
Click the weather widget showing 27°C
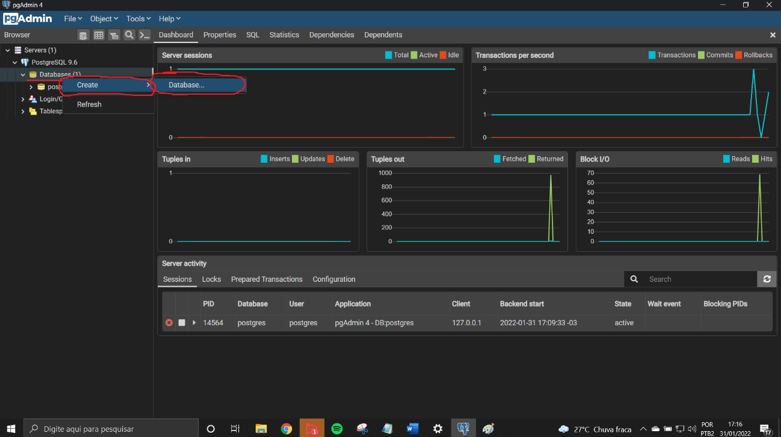tap(595, 429)
